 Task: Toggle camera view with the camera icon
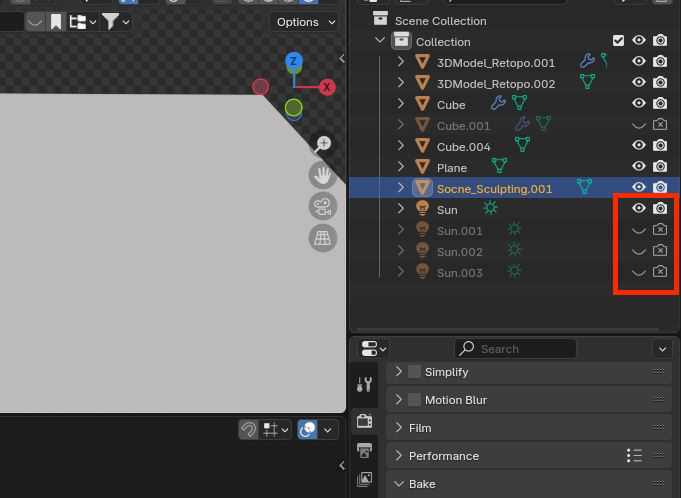pyautogui.click(x=323, y=206)
